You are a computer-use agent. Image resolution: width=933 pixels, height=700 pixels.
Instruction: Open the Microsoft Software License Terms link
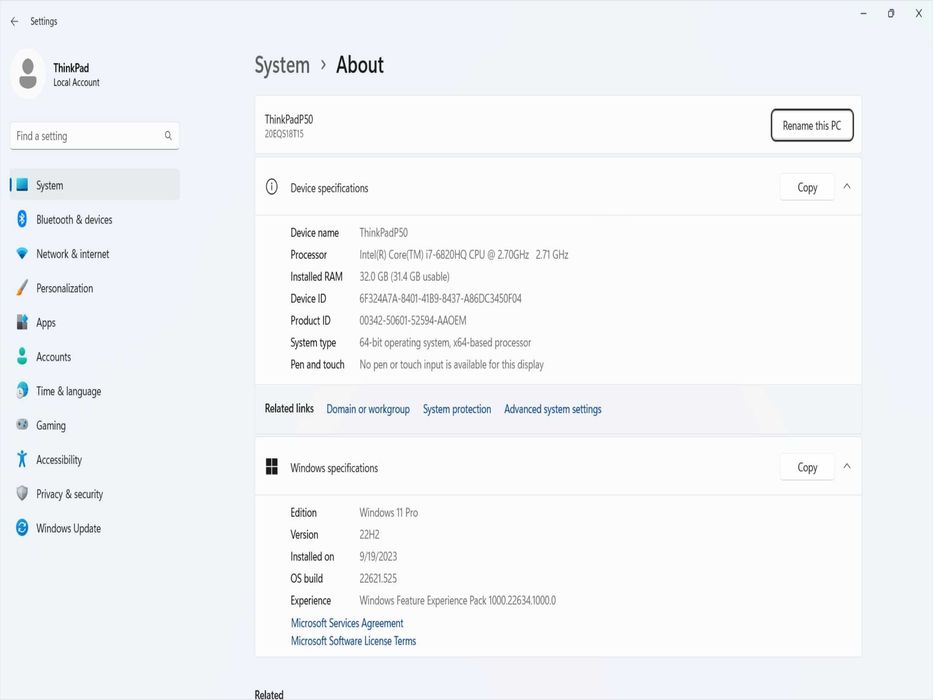pyautogui.click(x=353, y=641)
